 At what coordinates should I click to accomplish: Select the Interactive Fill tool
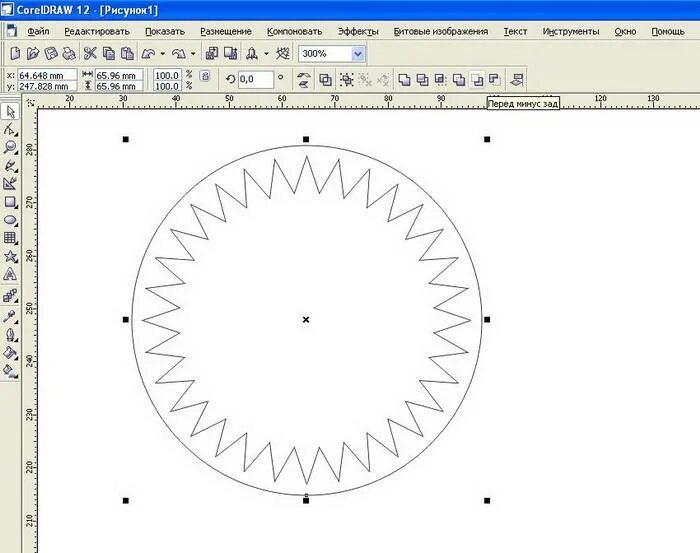click(10, 371)
